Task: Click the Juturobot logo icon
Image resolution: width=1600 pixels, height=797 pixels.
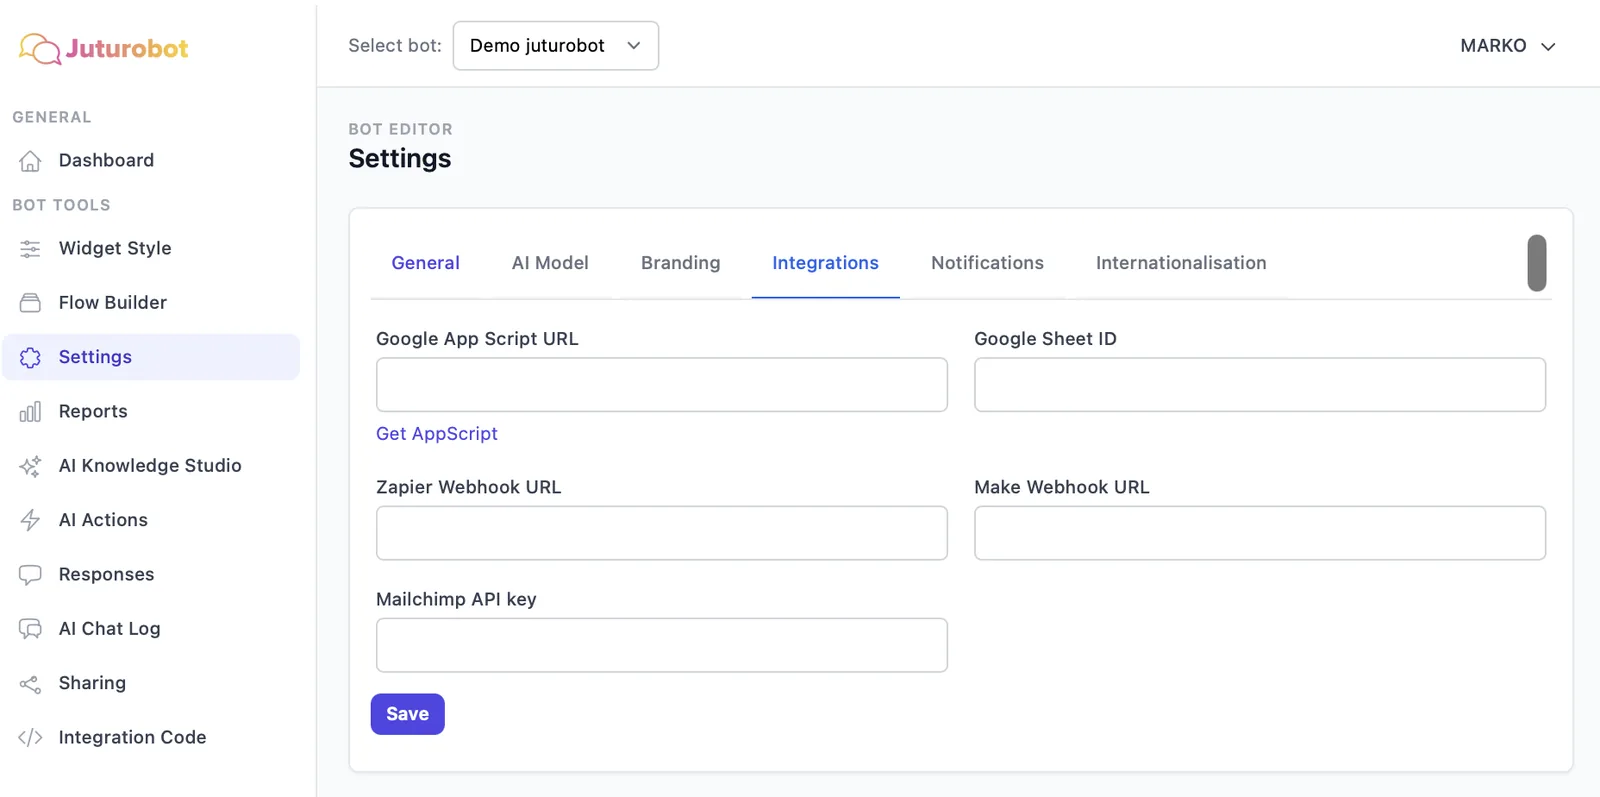Action: 40,48
